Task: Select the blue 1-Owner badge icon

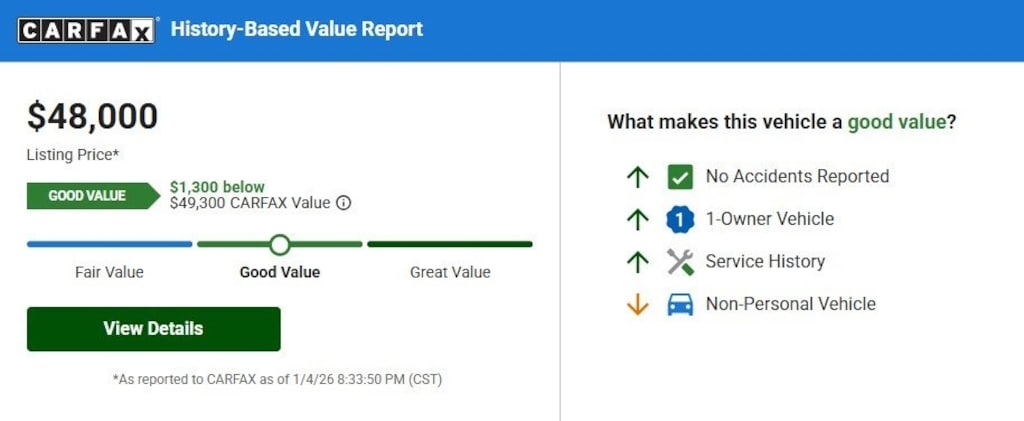Action: (680, 219)
